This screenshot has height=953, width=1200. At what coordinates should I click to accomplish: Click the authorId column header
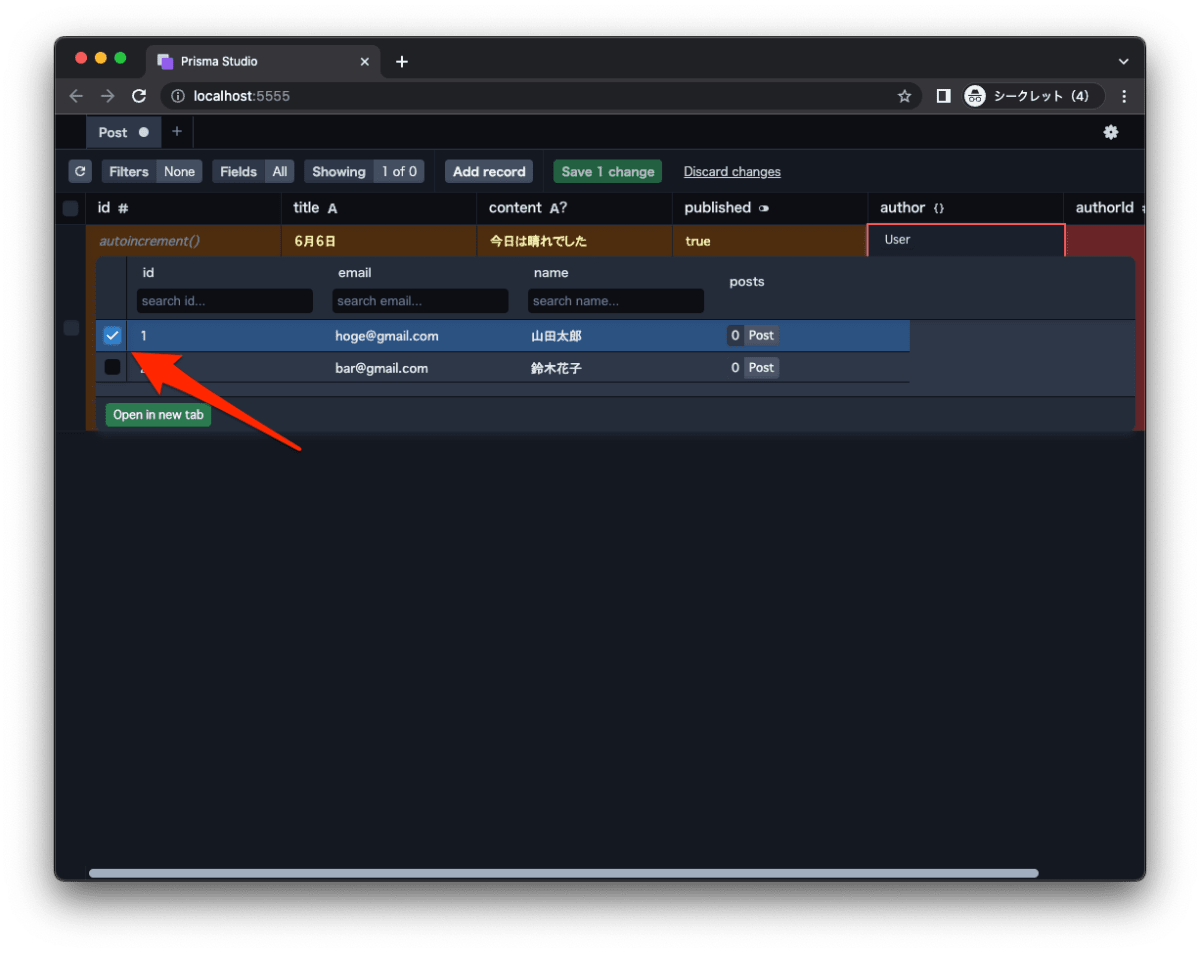coord(1105,208)
